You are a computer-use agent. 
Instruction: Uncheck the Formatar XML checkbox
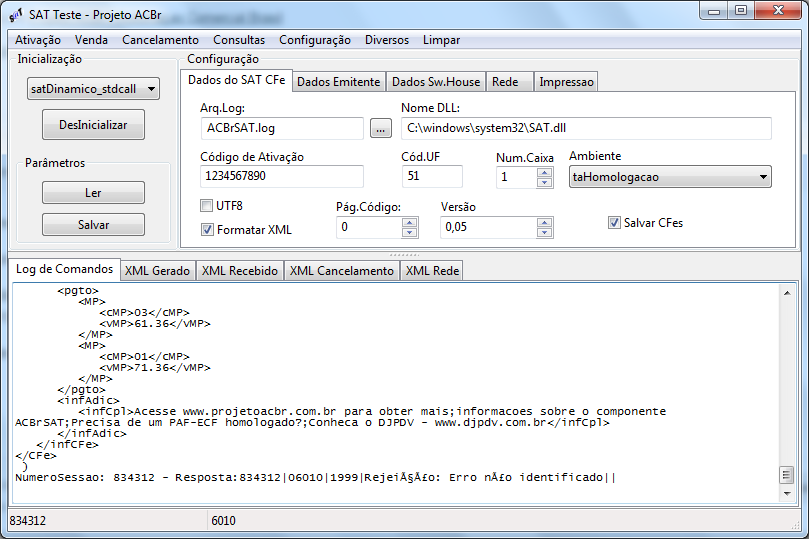[207, 230]
